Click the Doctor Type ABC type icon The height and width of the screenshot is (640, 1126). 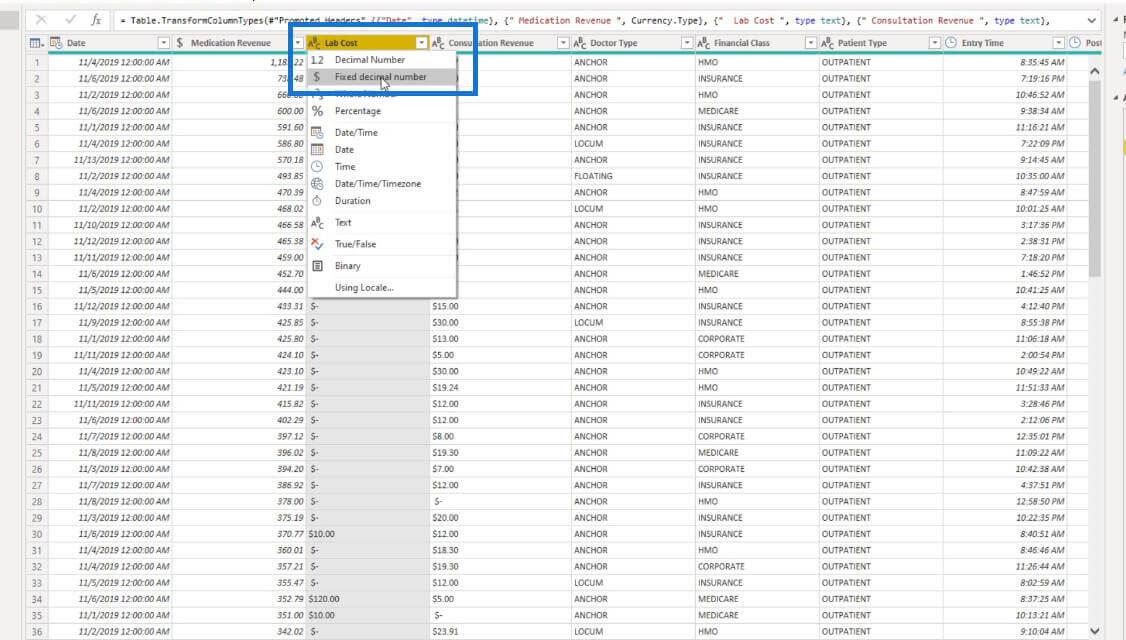point(580,43)
